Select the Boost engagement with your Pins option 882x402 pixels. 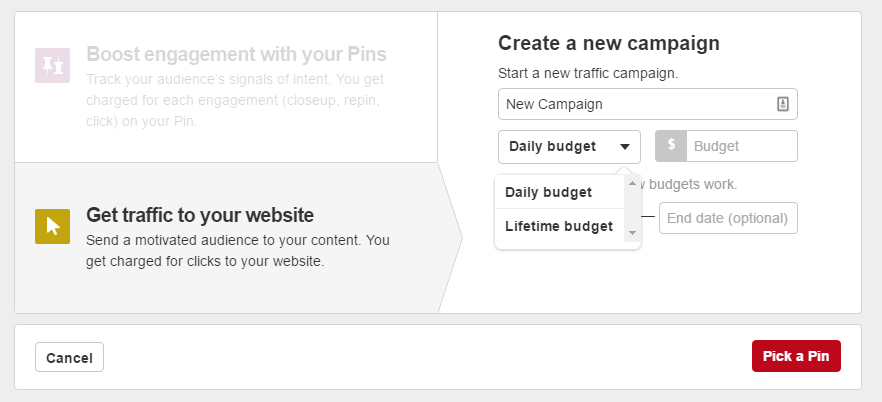(x=236, y=54)
